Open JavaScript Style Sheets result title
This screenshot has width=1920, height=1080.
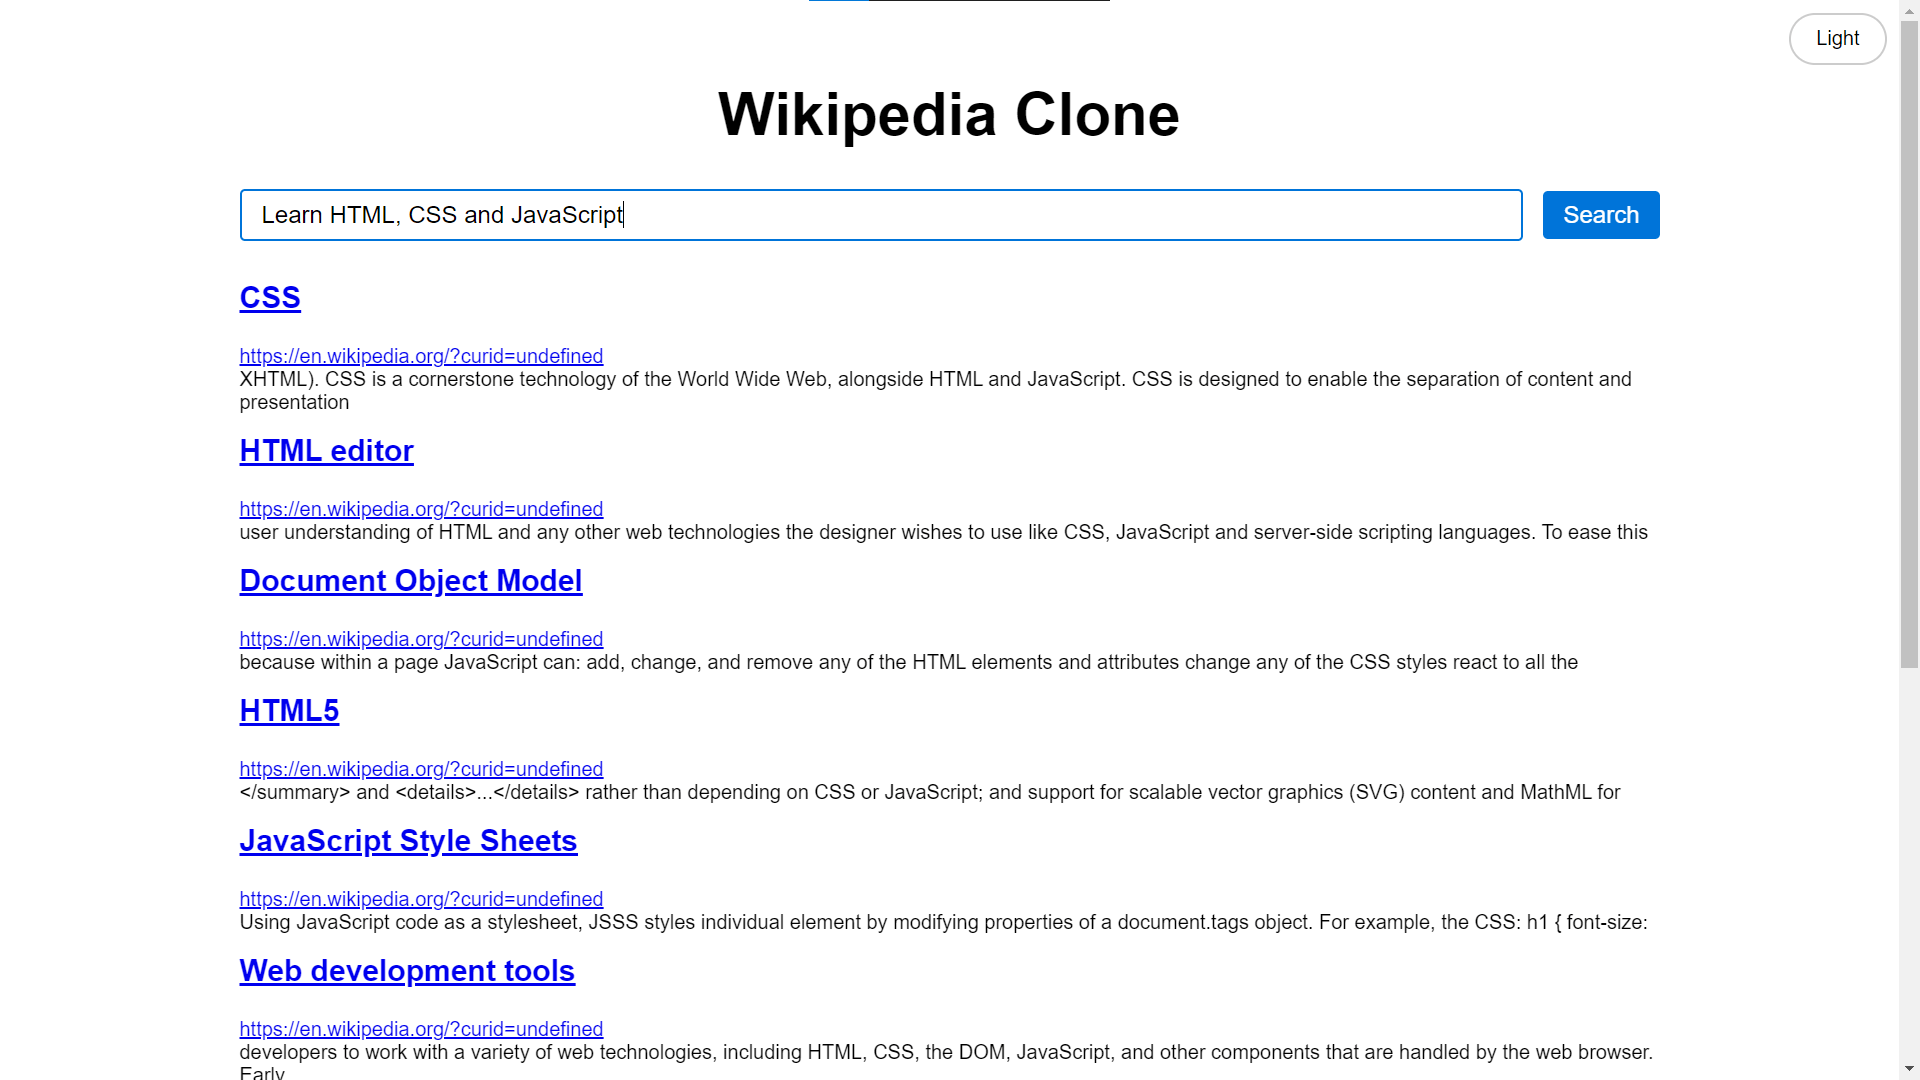(408, 841)
